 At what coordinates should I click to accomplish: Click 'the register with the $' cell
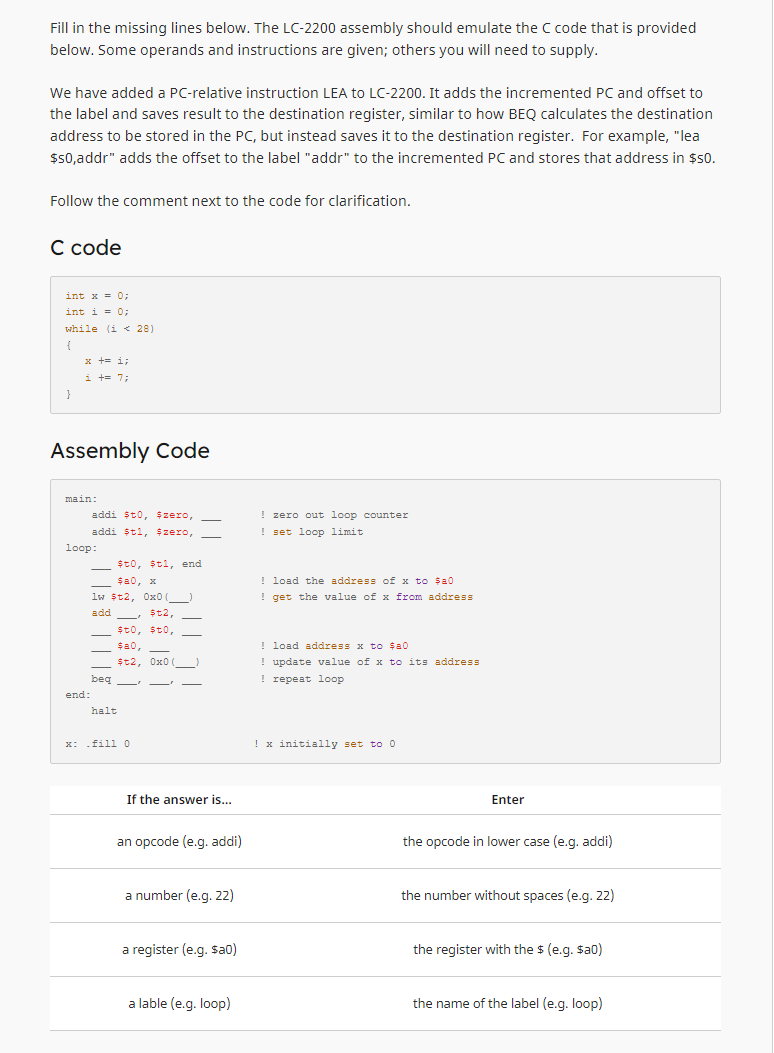507,950
